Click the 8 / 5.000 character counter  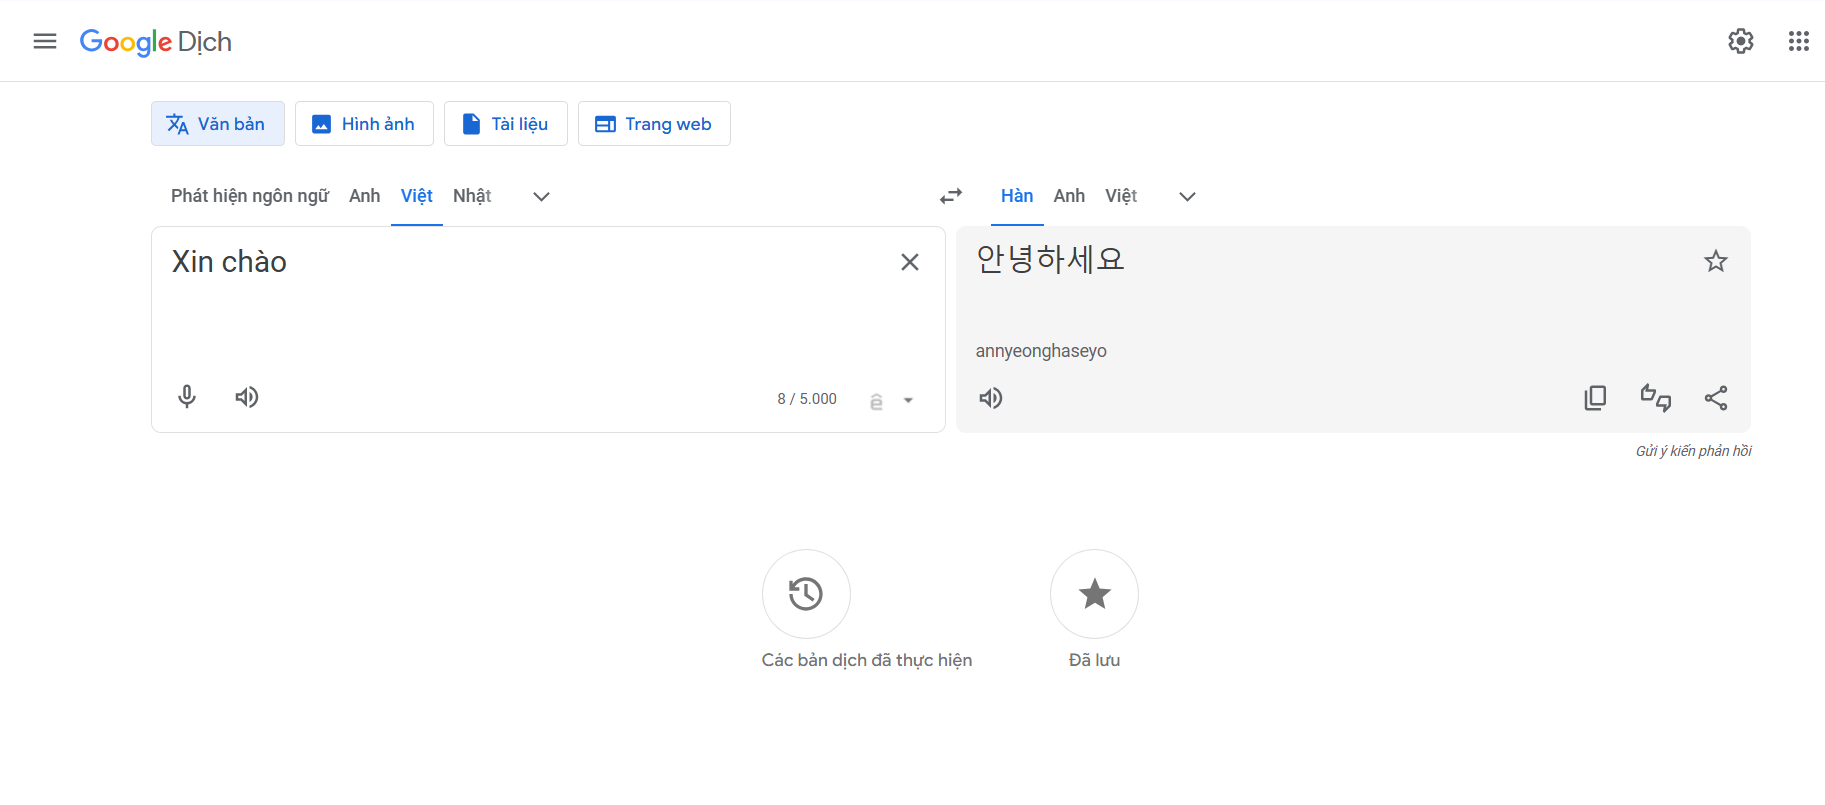(807, 399)
